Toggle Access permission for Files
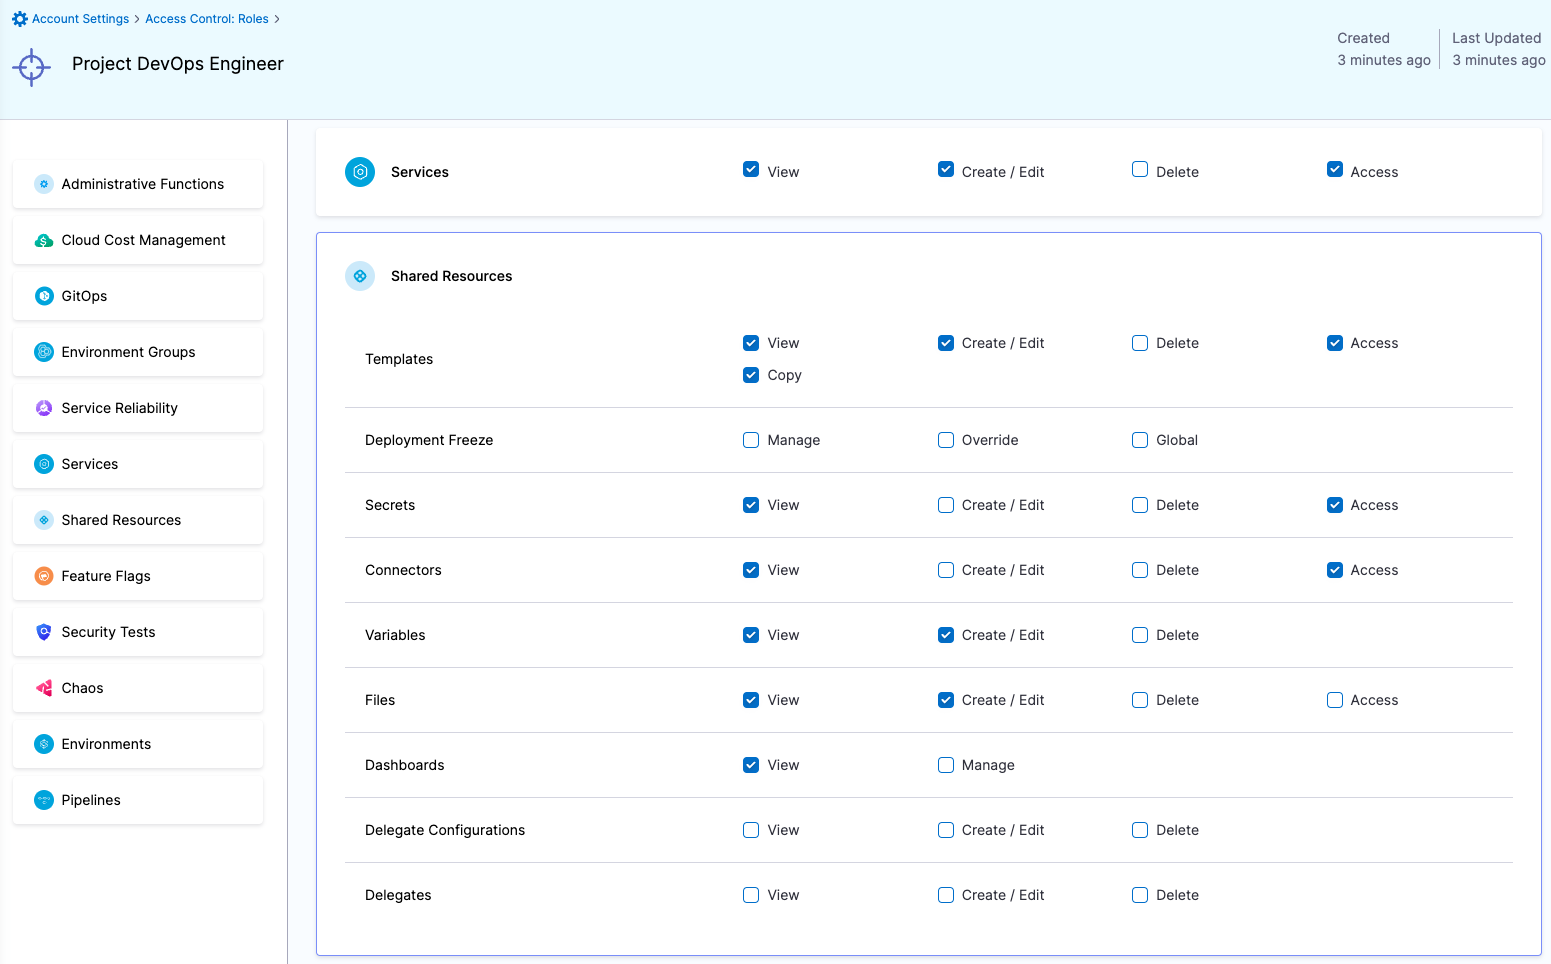Screen dimensions: 1551x964 [1334, 700]
